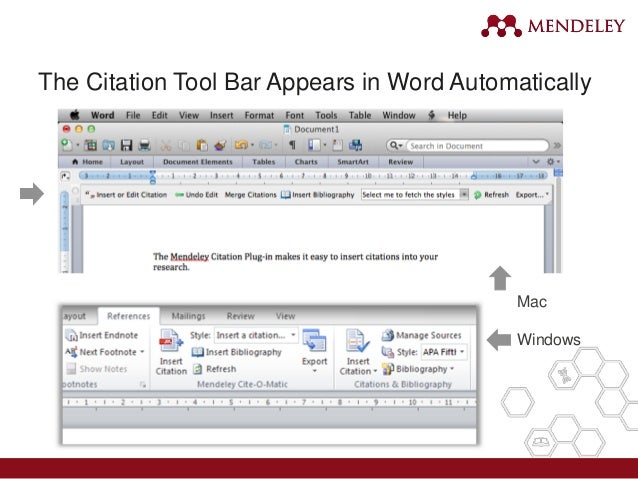Click the Open document folder icon
This screenshot has height=479, width=638.
tap(109, 145)
